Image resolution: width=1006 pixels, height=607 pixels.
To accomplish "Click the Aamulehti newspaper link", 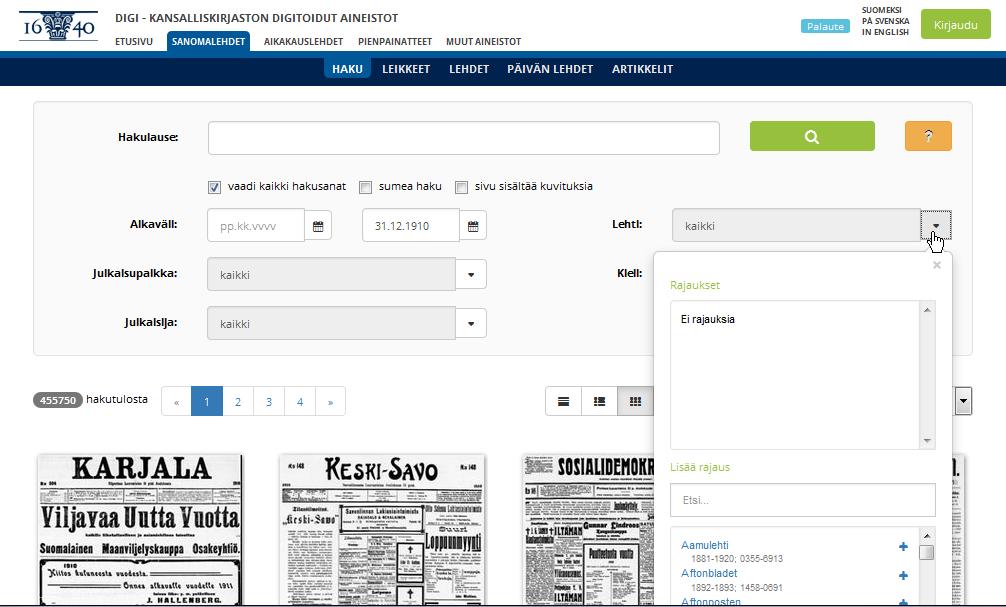I will (x=704, y=545).
